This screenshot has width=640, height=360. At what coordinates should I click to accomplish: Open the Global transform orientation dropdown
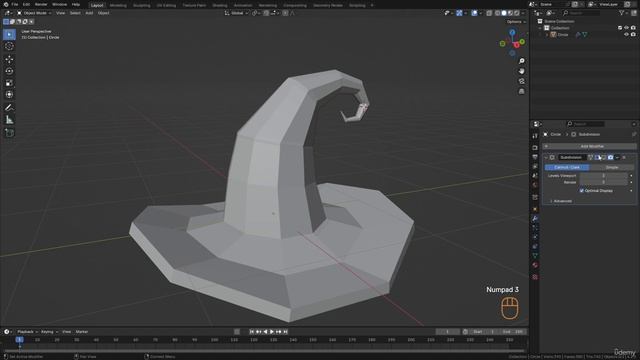point(236,13)
